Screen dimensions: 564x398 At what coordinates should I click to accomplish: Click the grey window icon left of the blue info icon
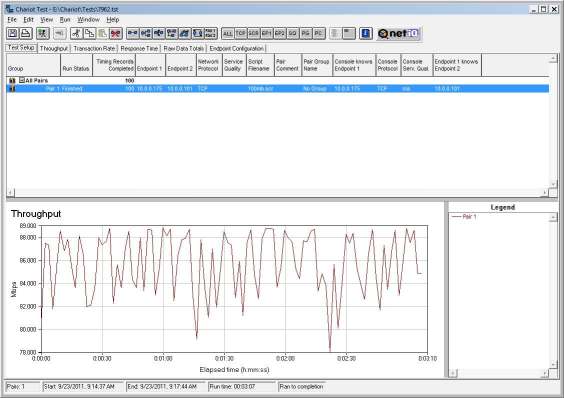tap(349, 33)
